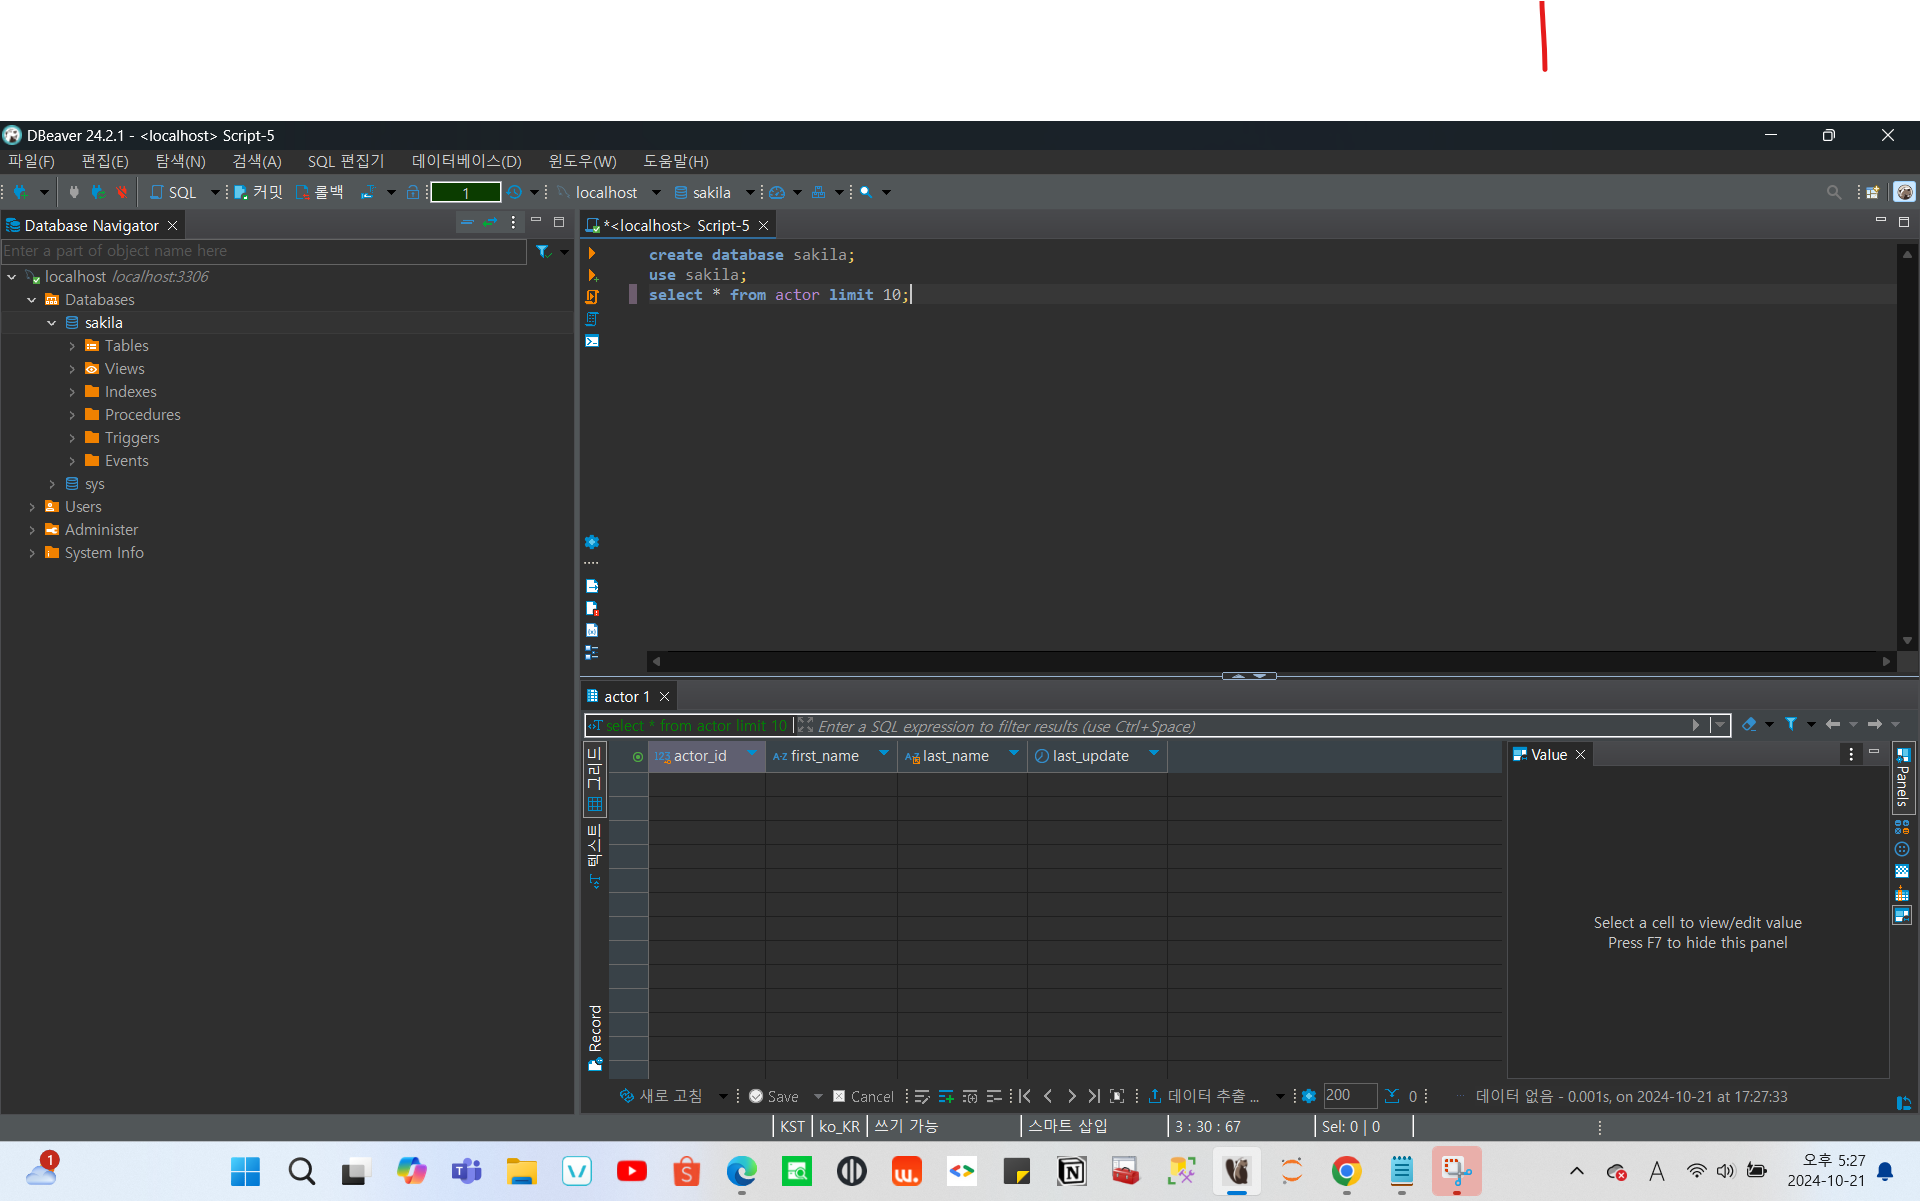Open the 데이터베이스(D) menu
The image size is (1920, 1201).
[466, 161]
